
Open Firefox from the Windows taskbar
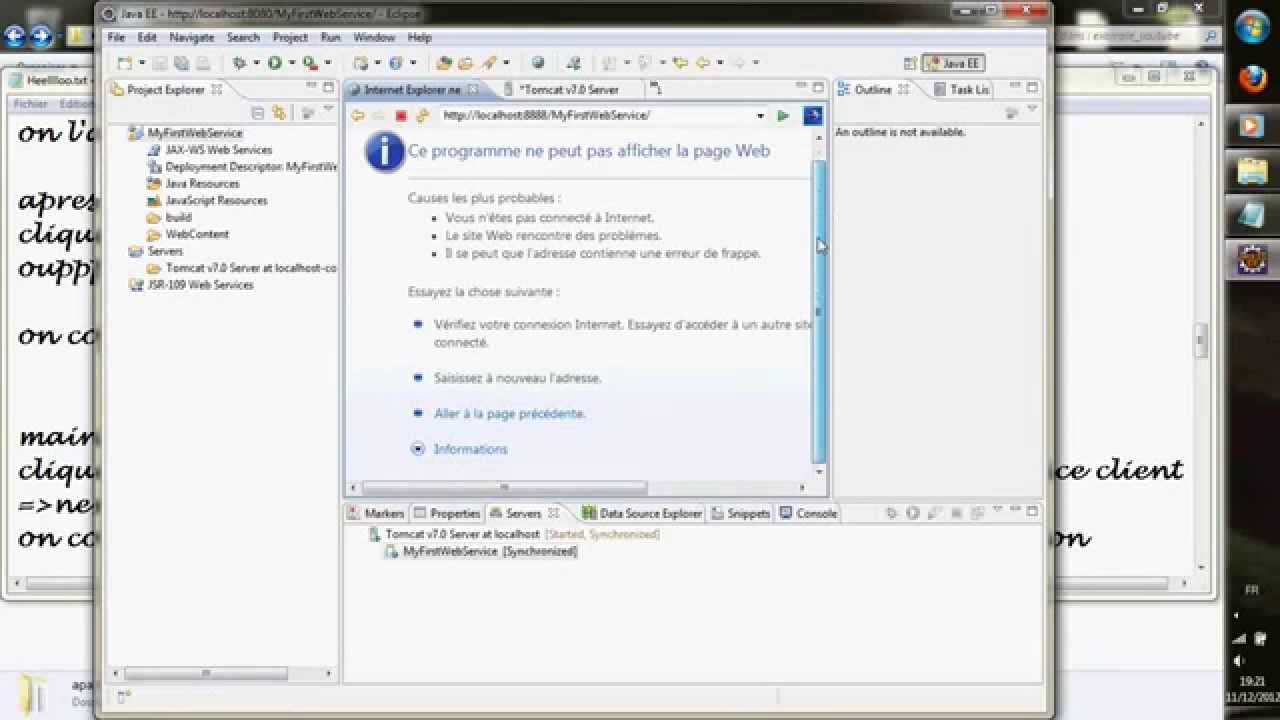coord(1252,78)
